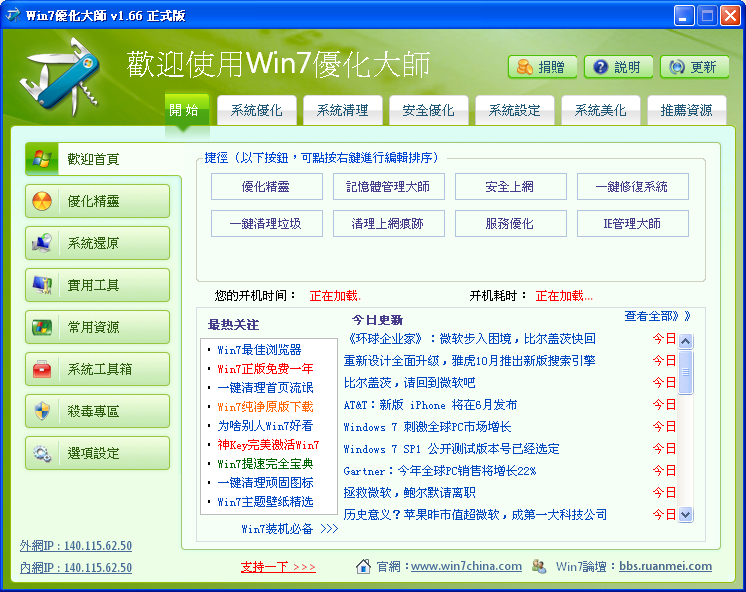Image resolution: width=746 pixels, height=592 pixels.
Task: Open 系統還原 from the sidebar
Action: point(42,243)
